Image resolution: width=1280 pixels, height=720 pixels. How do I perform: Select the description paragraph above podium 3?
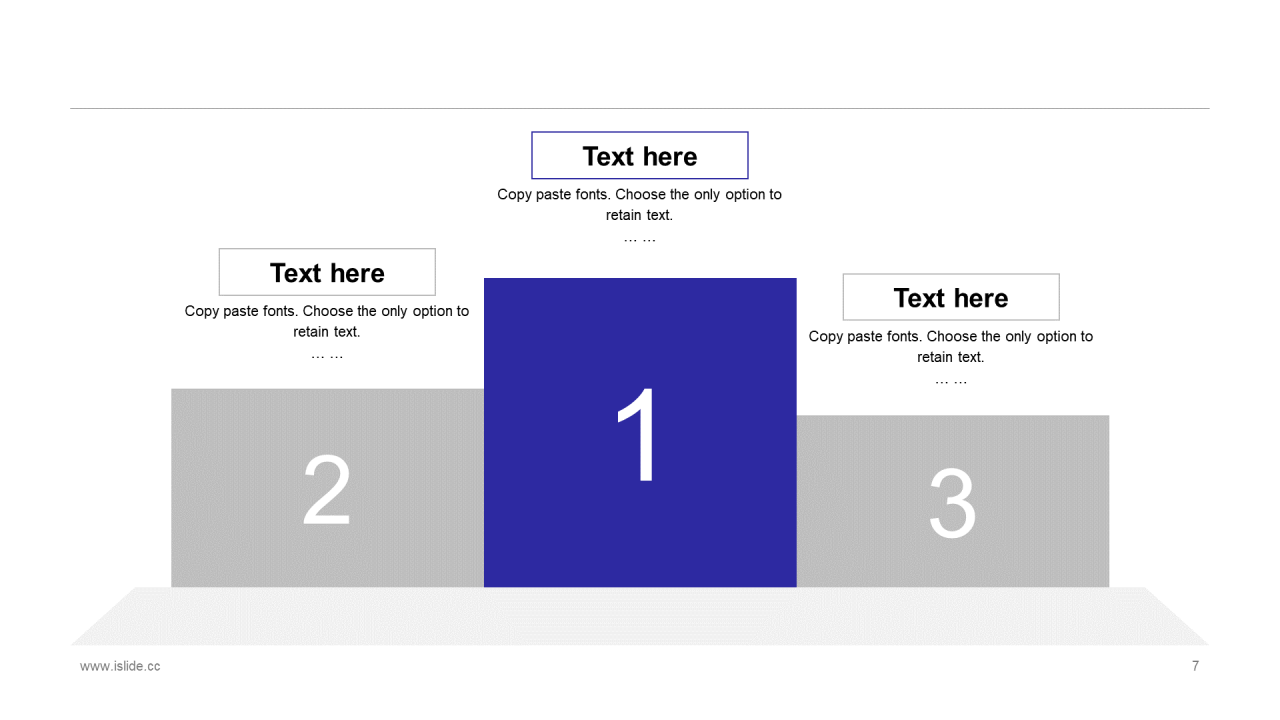coord(951,346)
